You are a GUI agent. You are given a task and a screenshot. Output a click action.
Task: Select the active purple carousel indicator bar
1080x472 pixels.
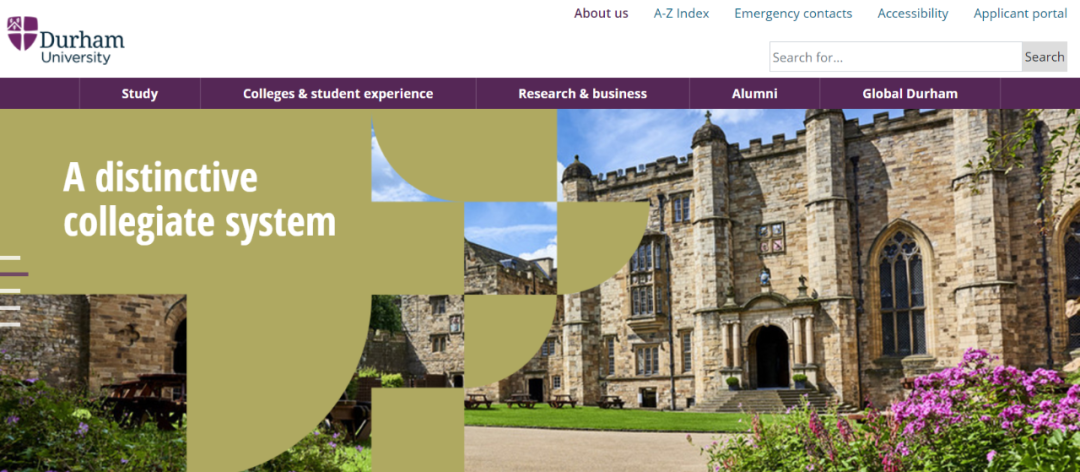14,274
